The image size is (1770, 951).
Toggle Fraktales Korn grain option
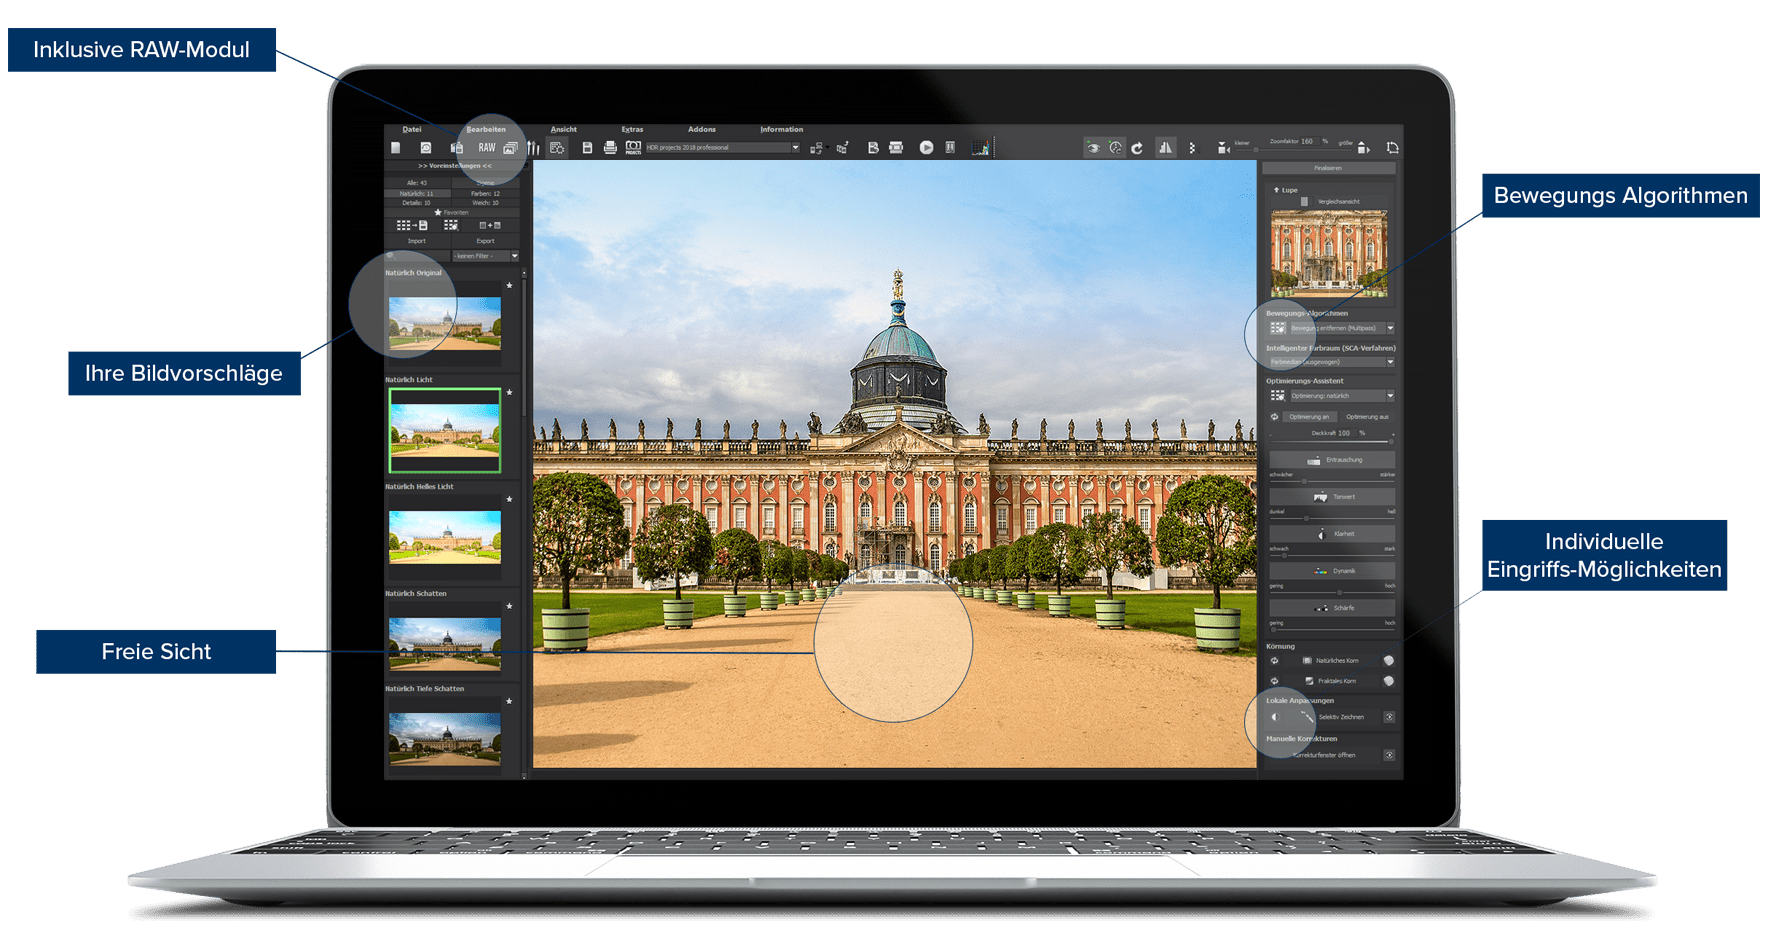point(1330,681)
